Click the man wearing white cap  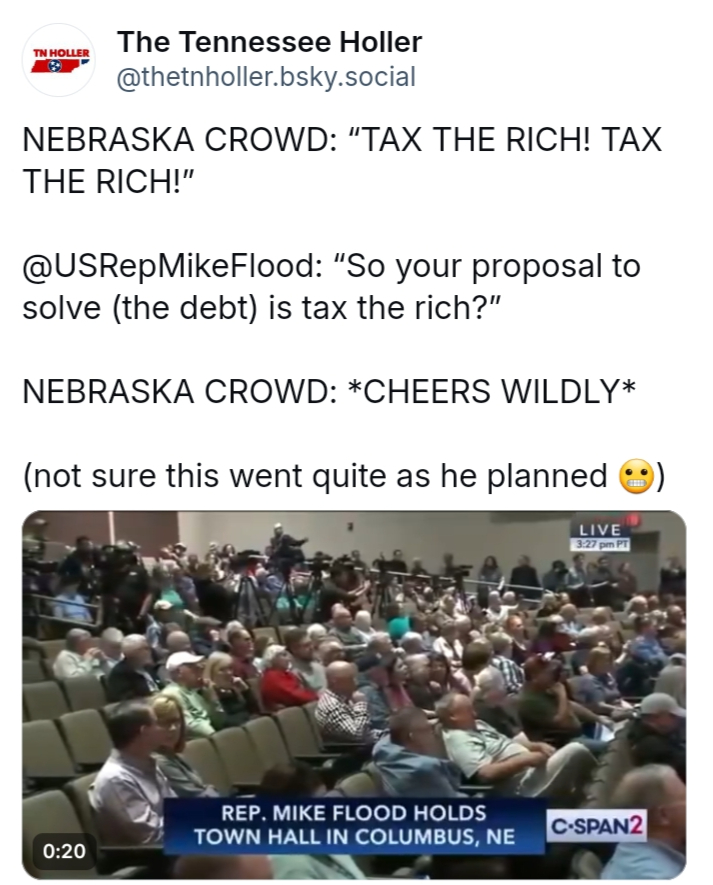[185, 679]
